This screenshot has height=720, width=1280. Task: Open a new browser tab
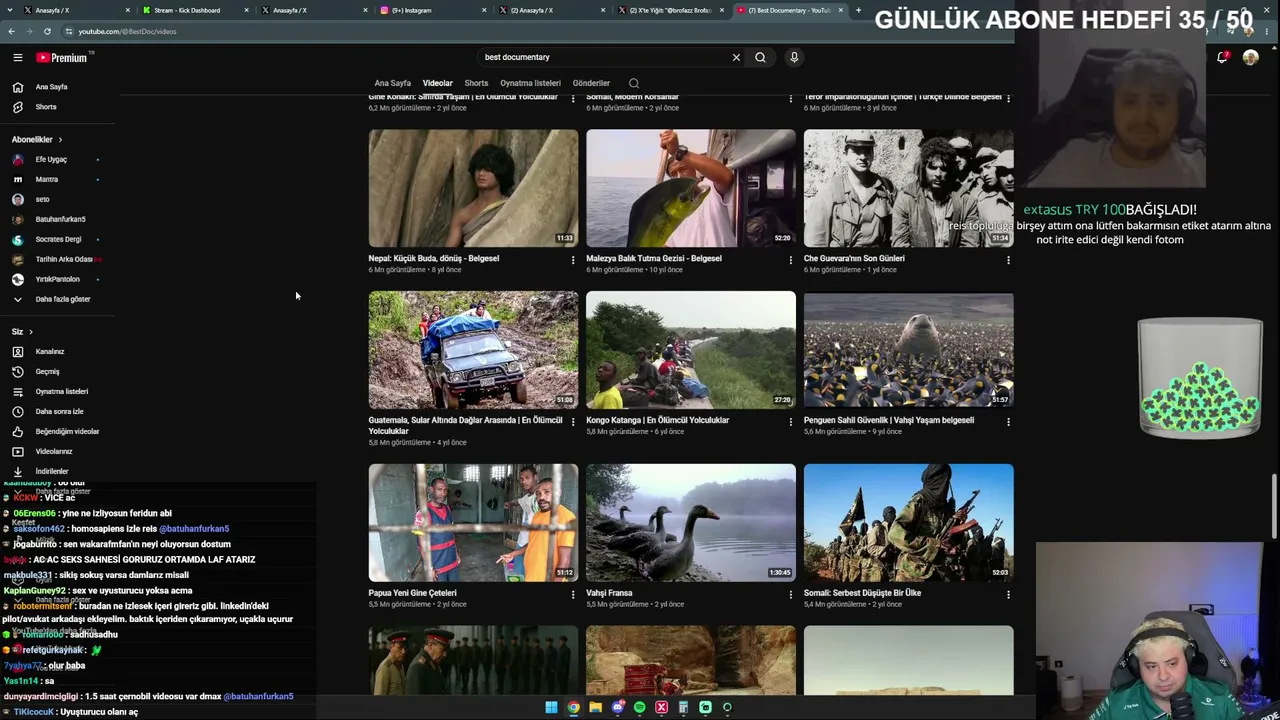pyautogui.click(x=858, y=10)
